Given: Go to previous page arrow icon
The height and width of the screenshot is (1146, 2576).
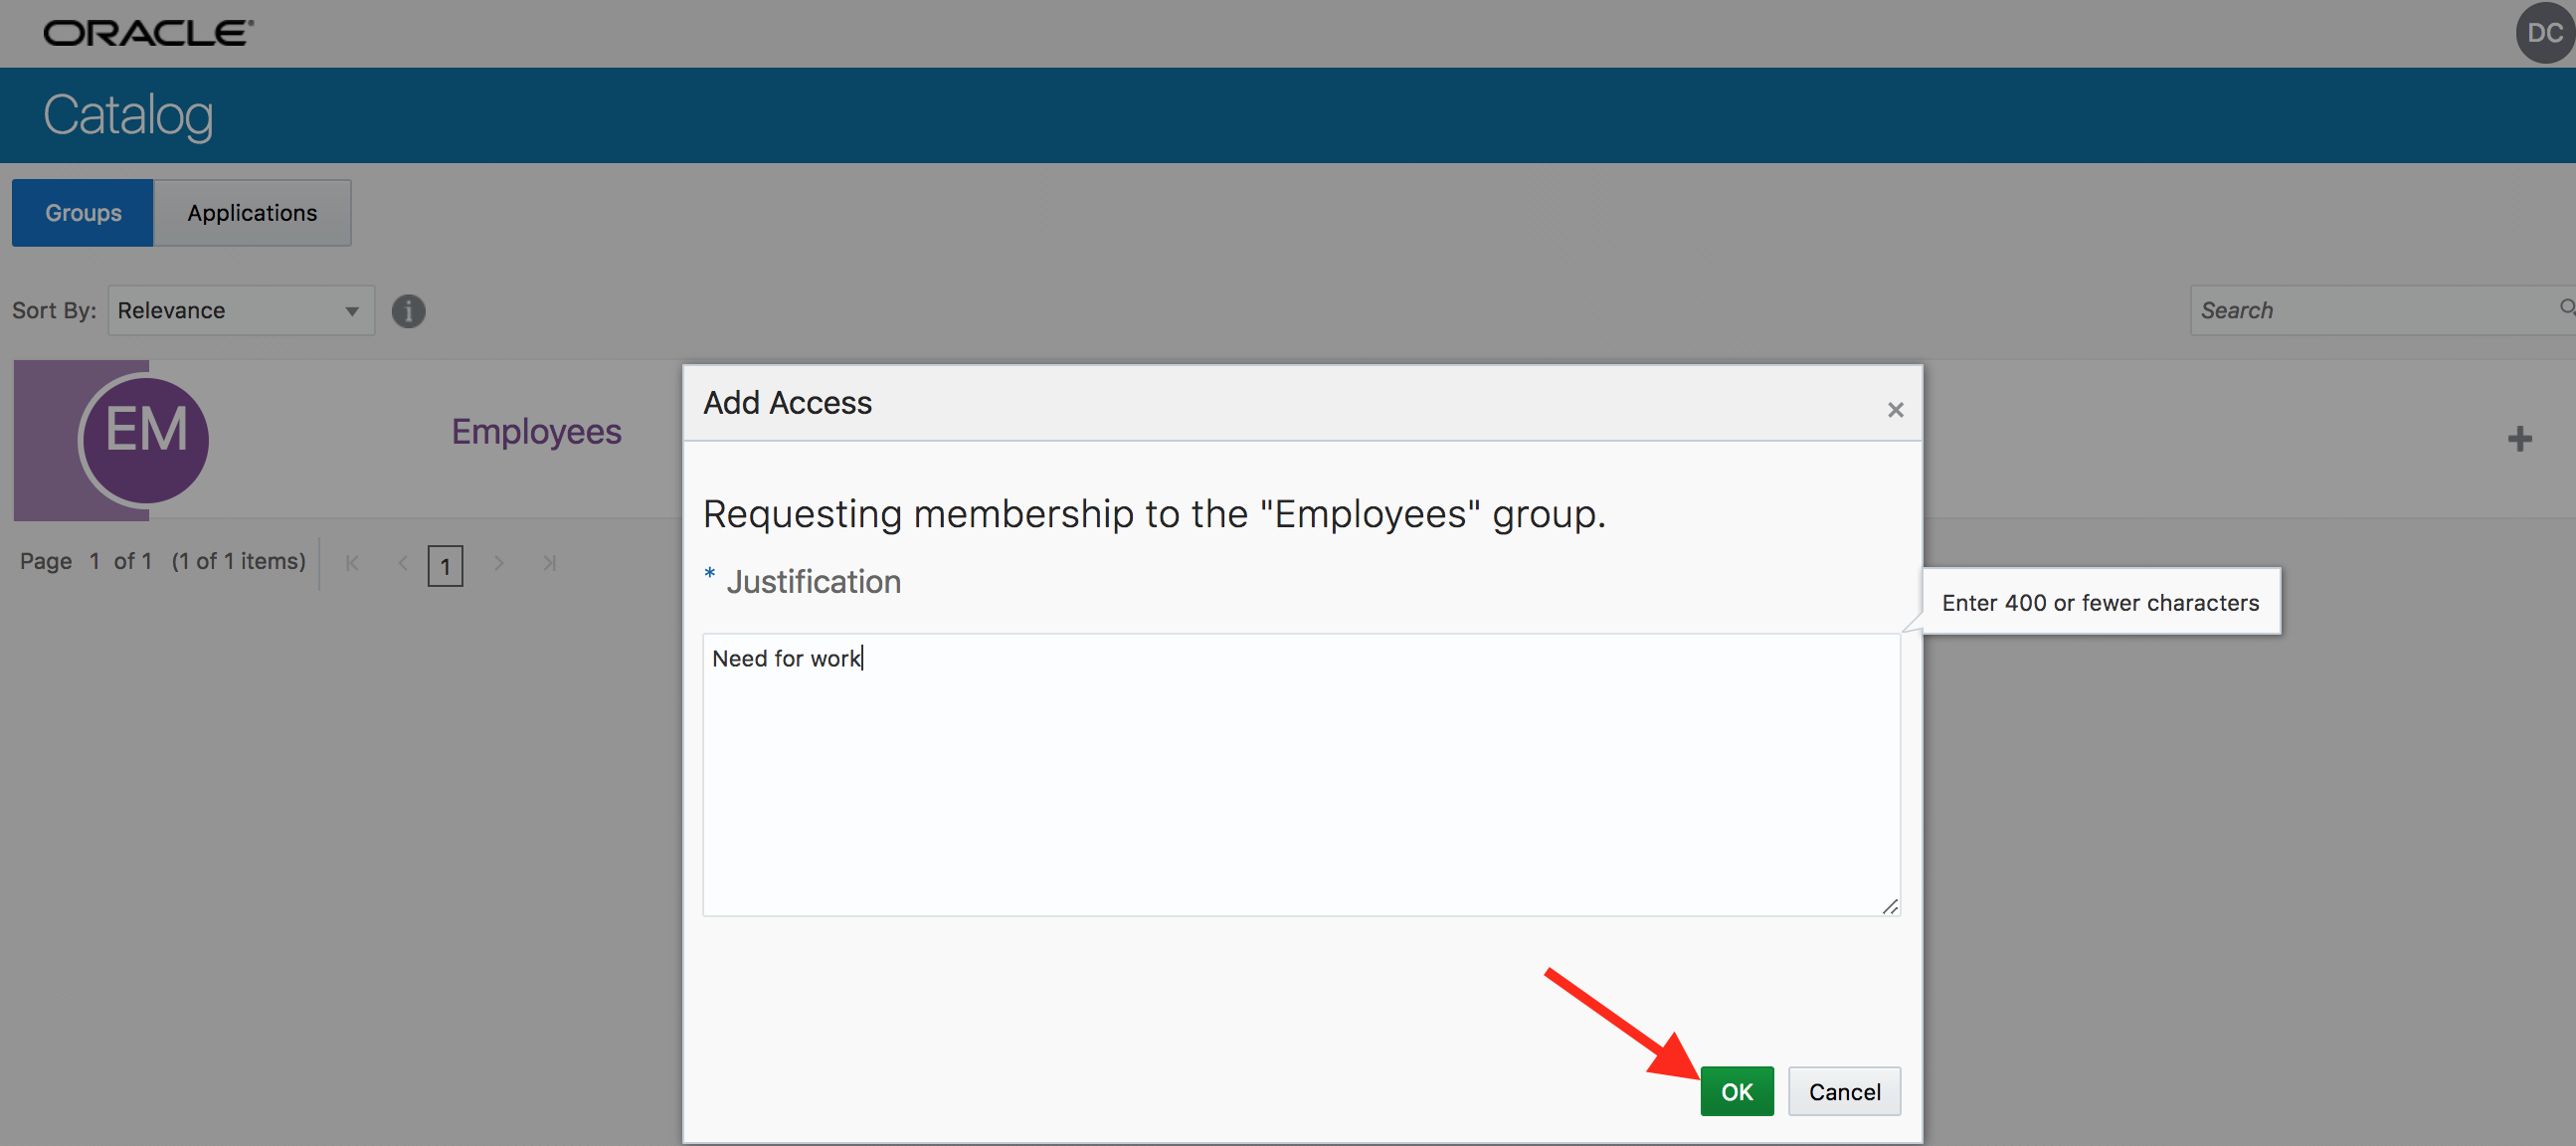Looking at the screenshot, I should coord(402,563).
